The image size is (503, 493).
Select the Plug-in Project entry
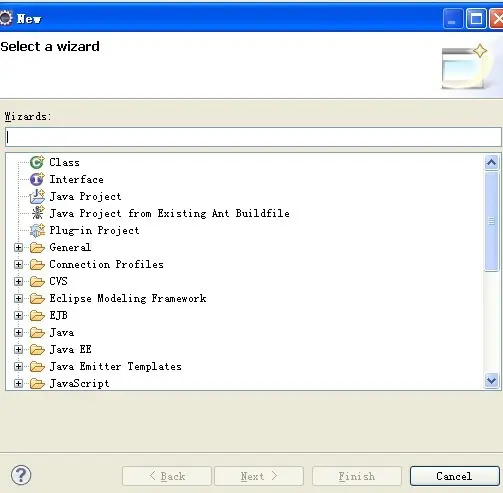[94, 230]
